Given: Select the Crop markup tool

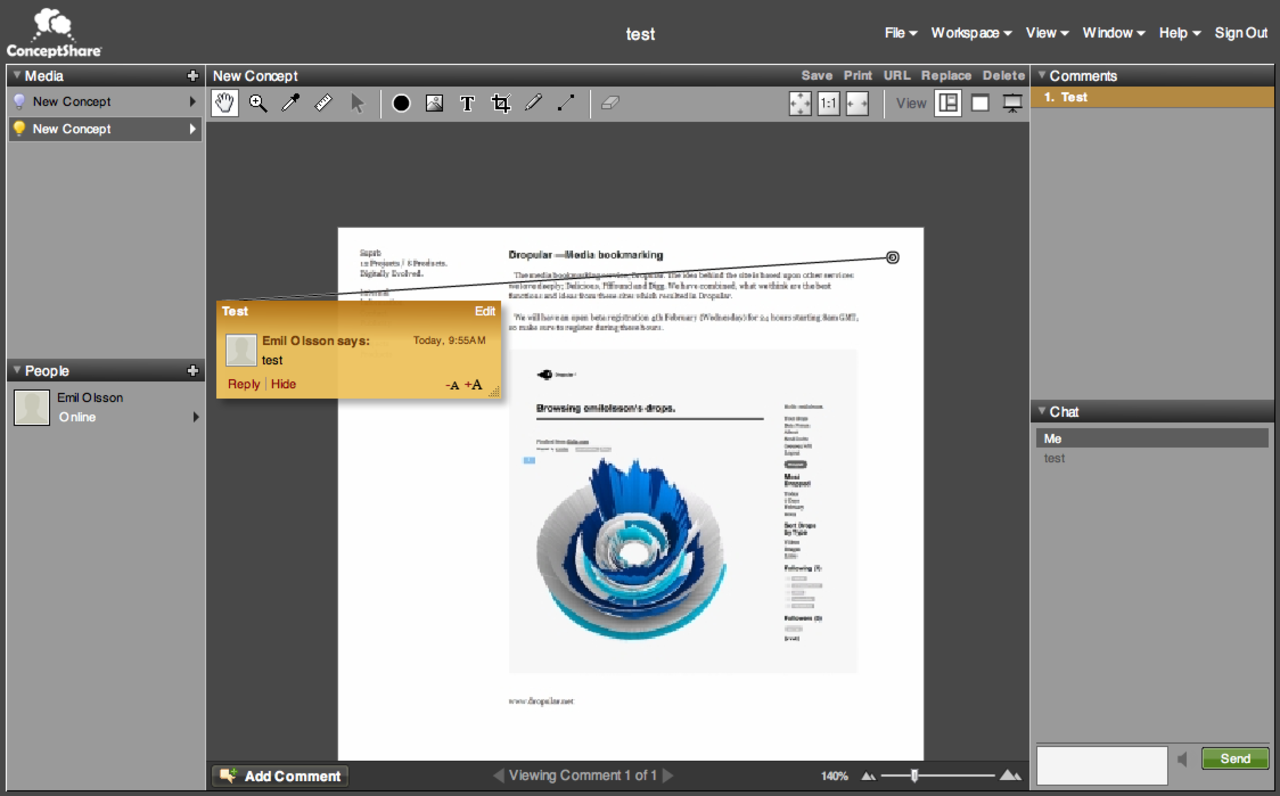Looking at the screenshot, I should (x=500, y=103).
